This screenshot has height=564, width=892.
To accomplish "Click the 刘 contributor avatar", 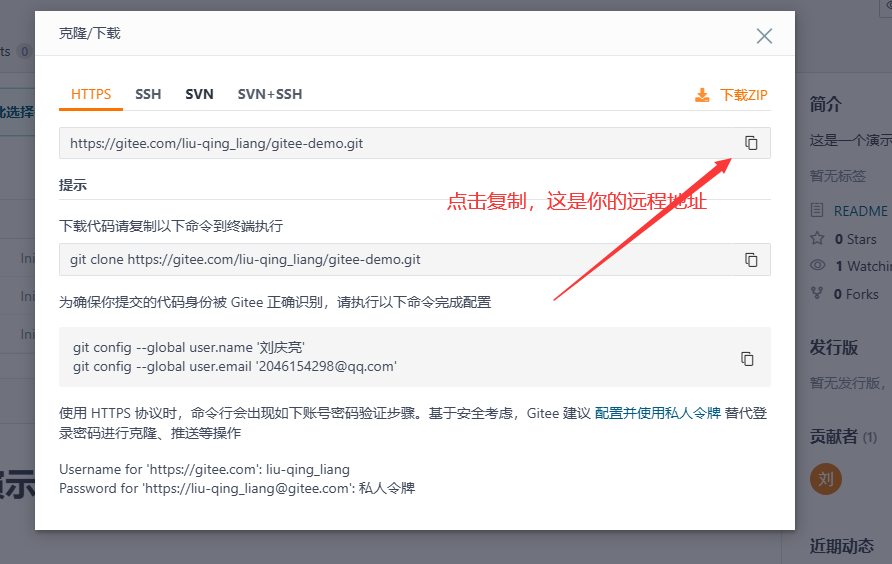I will [x=826, y=479].
